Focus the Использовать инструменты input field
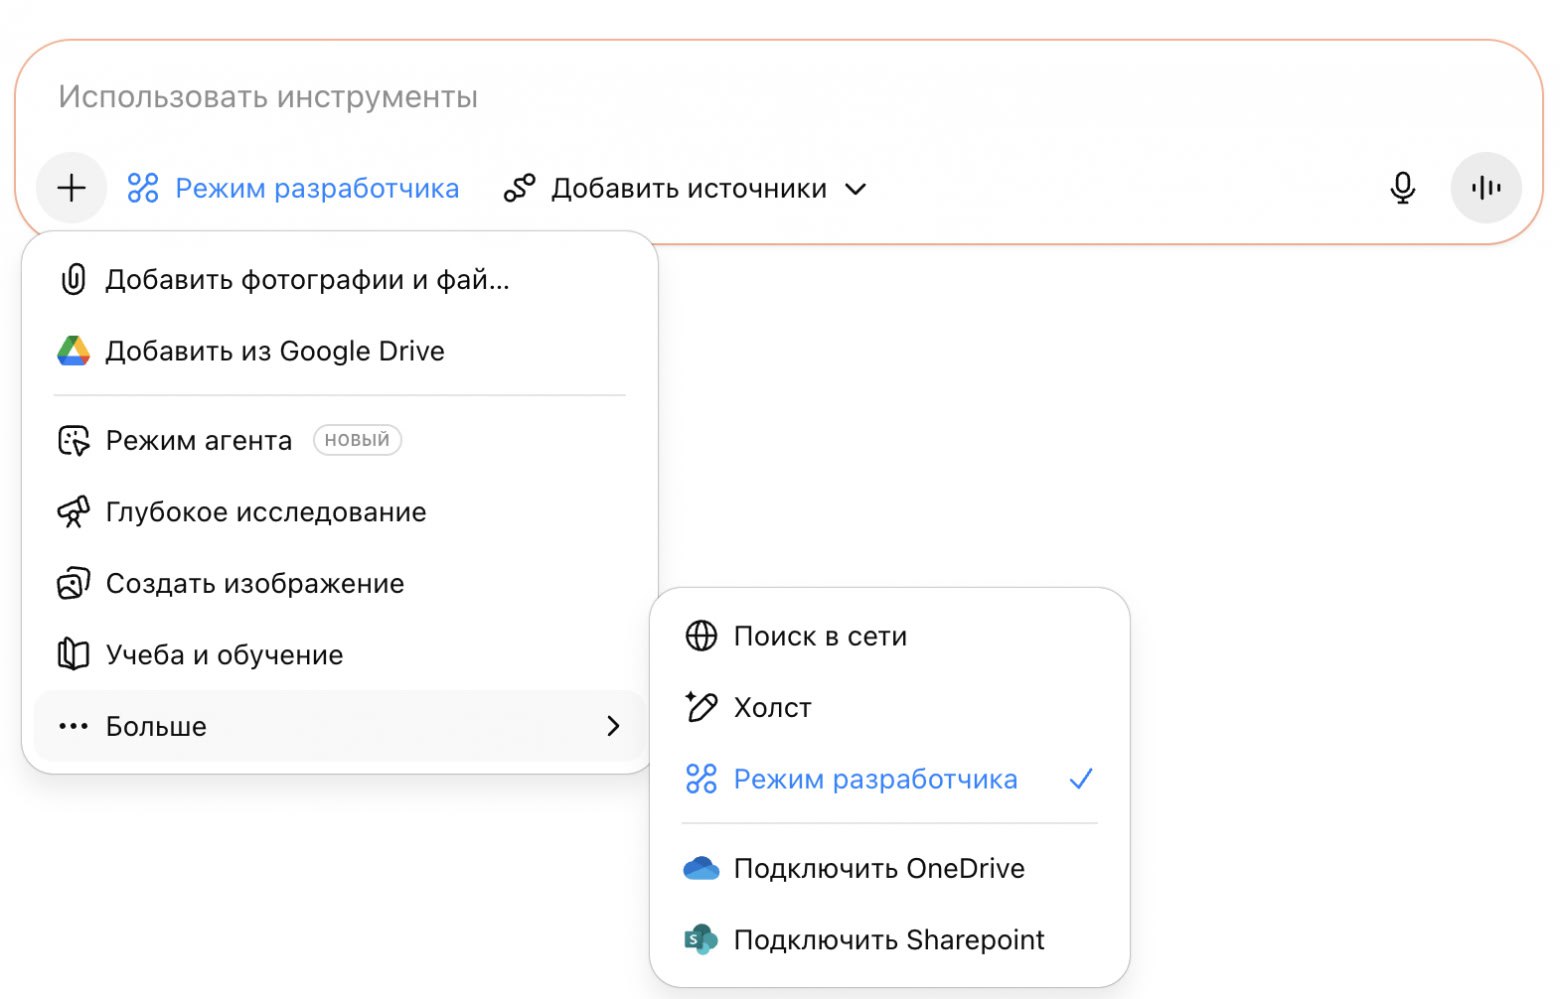This screenshot has width=1560, height=999. pos(779,97)
